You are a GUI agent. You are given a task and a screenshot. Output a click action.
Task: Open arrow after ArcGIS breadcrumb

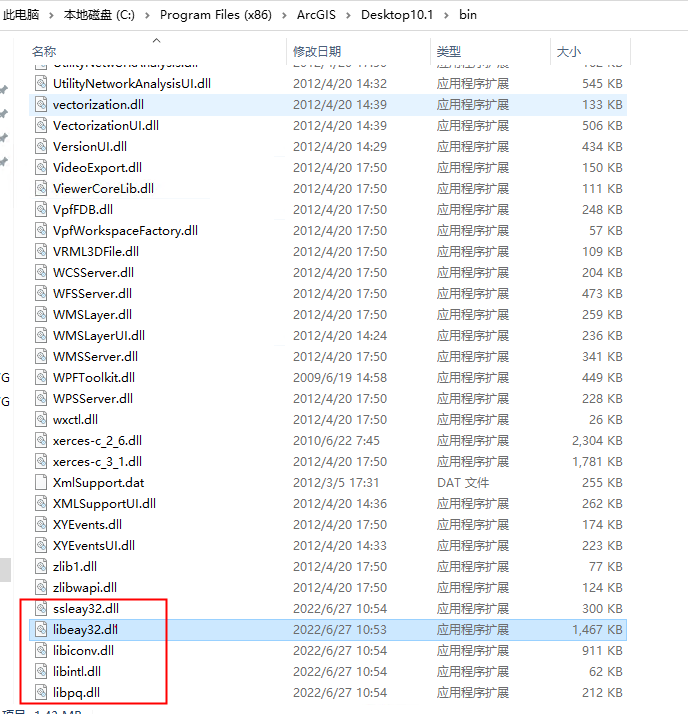click(x=348, y=15)
